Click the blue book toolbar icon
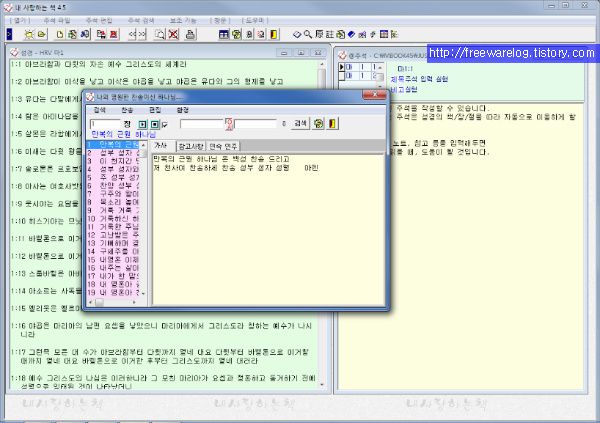The width and height of the screenshot is (600, 423). [351, 34]
